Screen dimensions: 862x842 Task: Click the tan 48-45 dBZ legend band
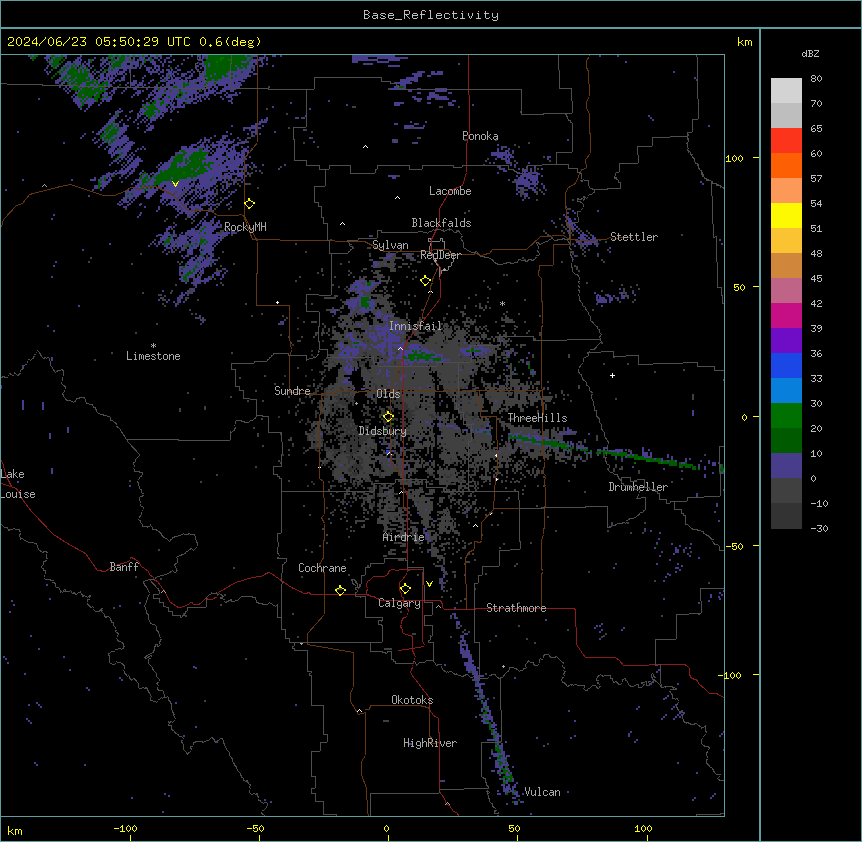tap(786, 265)
